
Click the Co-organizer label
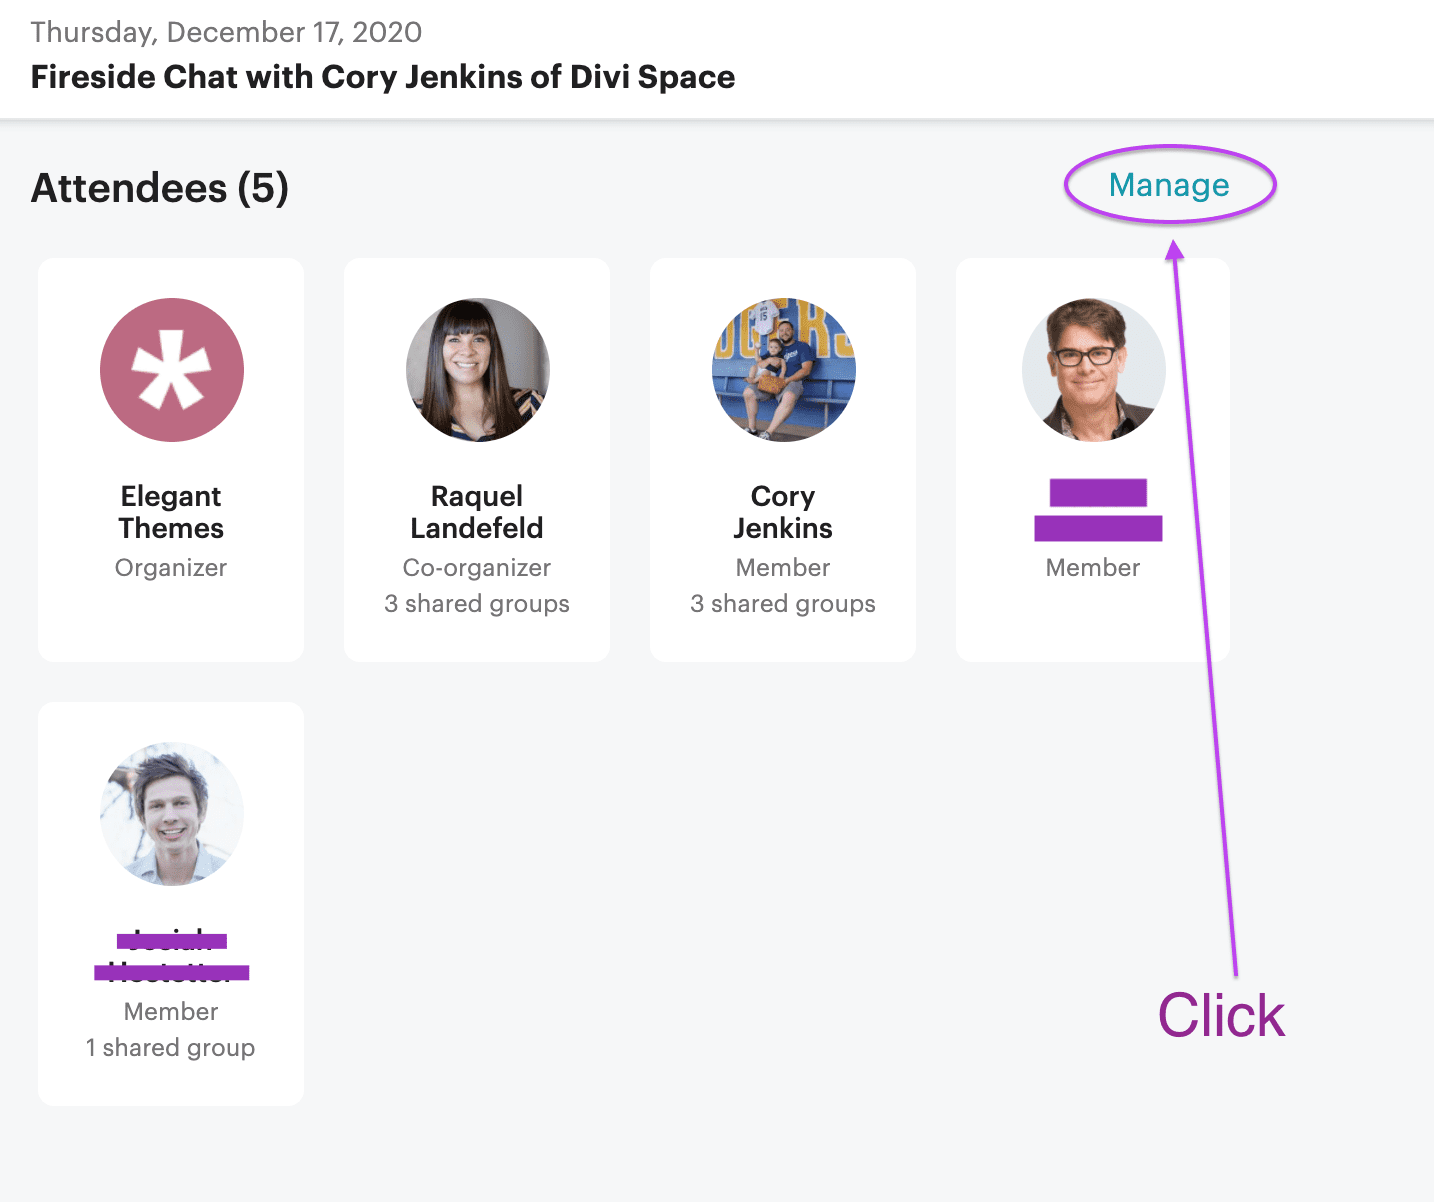[477, 568]
